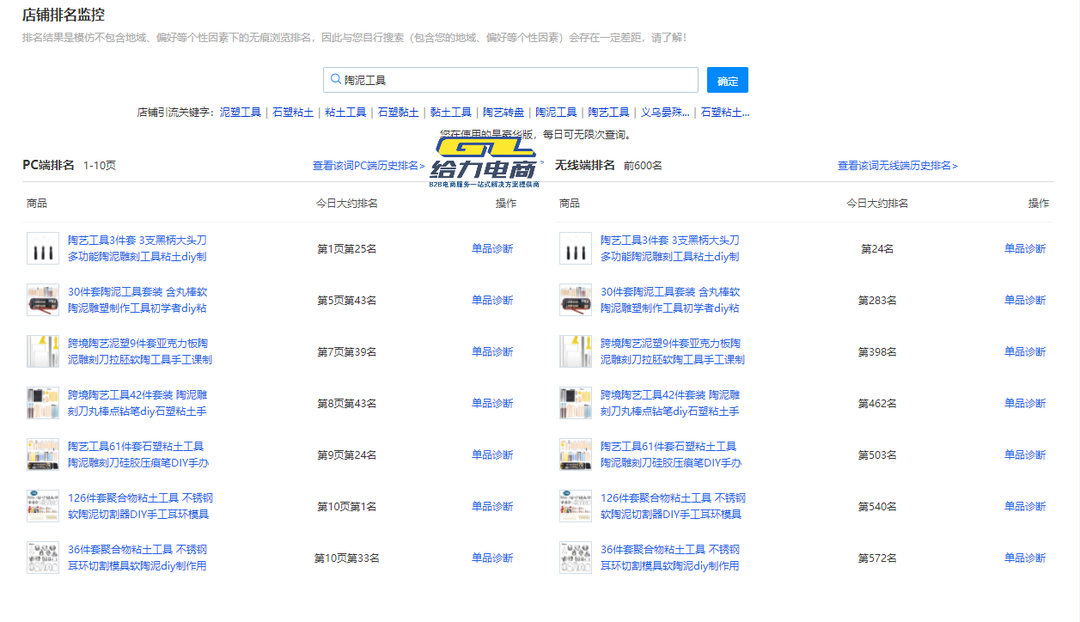Select the 泥塑工具 traffic keyword
This screenshot has width=1080, height=622.
point(240,113)
